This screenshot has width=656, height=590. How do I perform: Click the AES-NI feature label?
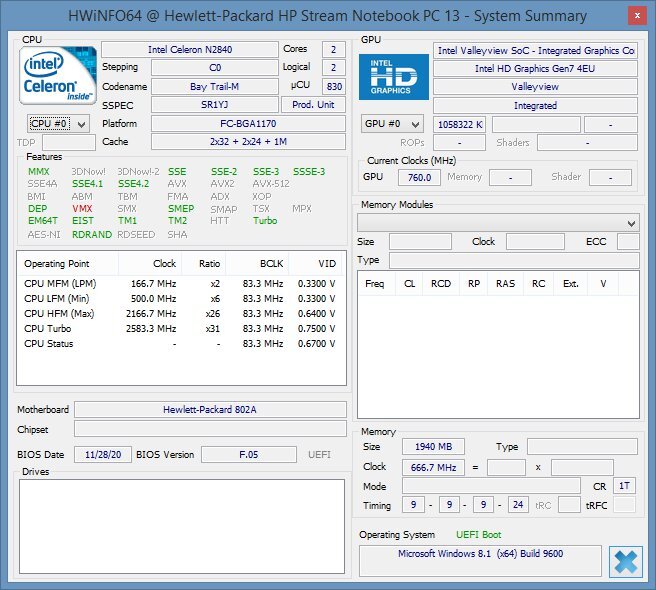coord(44,234)
